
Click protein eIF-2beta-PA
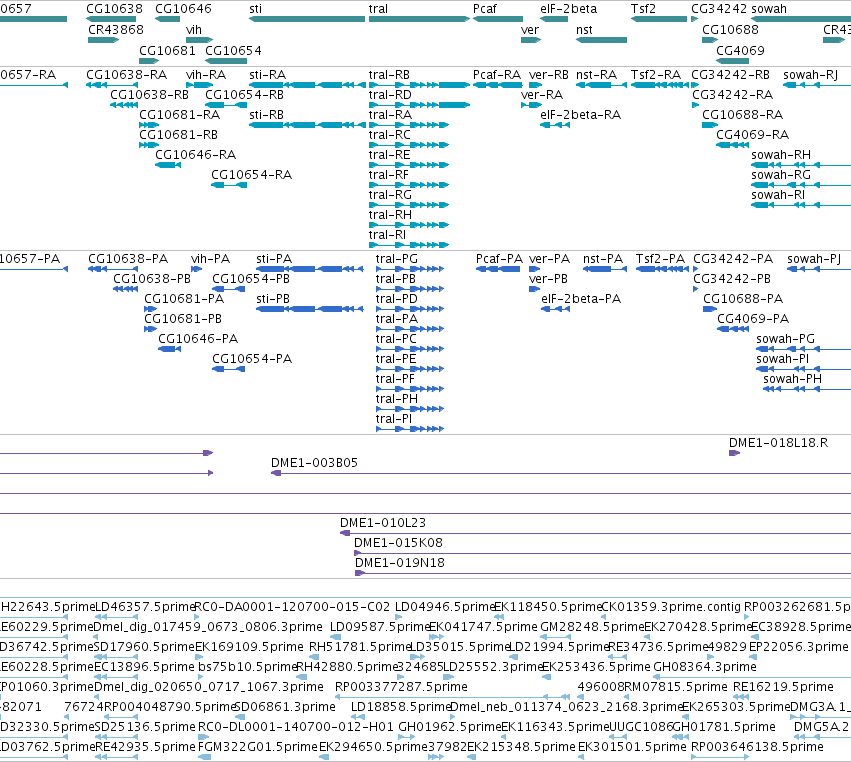(555, 309)
